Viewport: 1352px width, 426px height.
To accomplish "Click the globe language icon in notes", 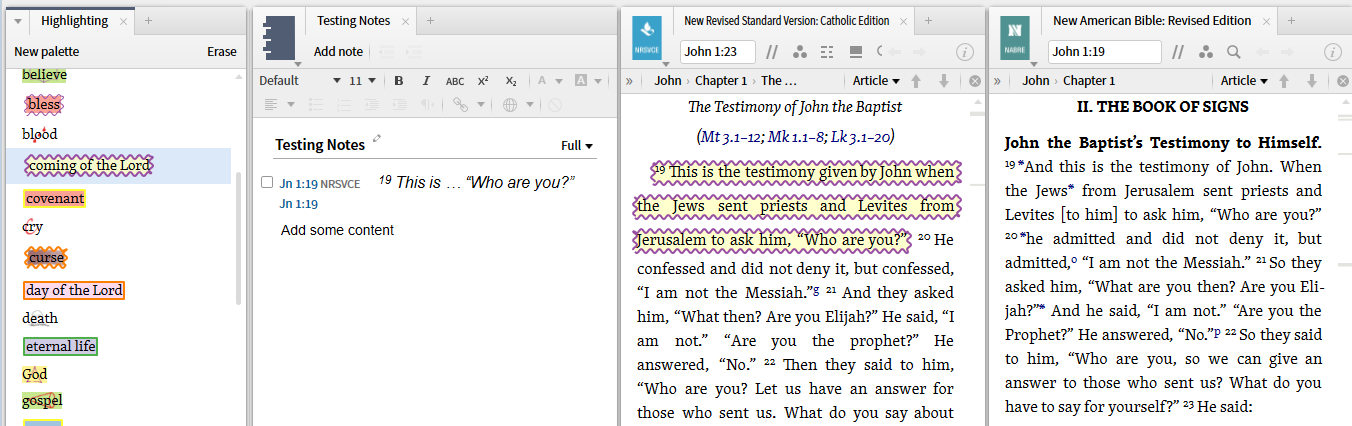I will (x=510, y=104).
